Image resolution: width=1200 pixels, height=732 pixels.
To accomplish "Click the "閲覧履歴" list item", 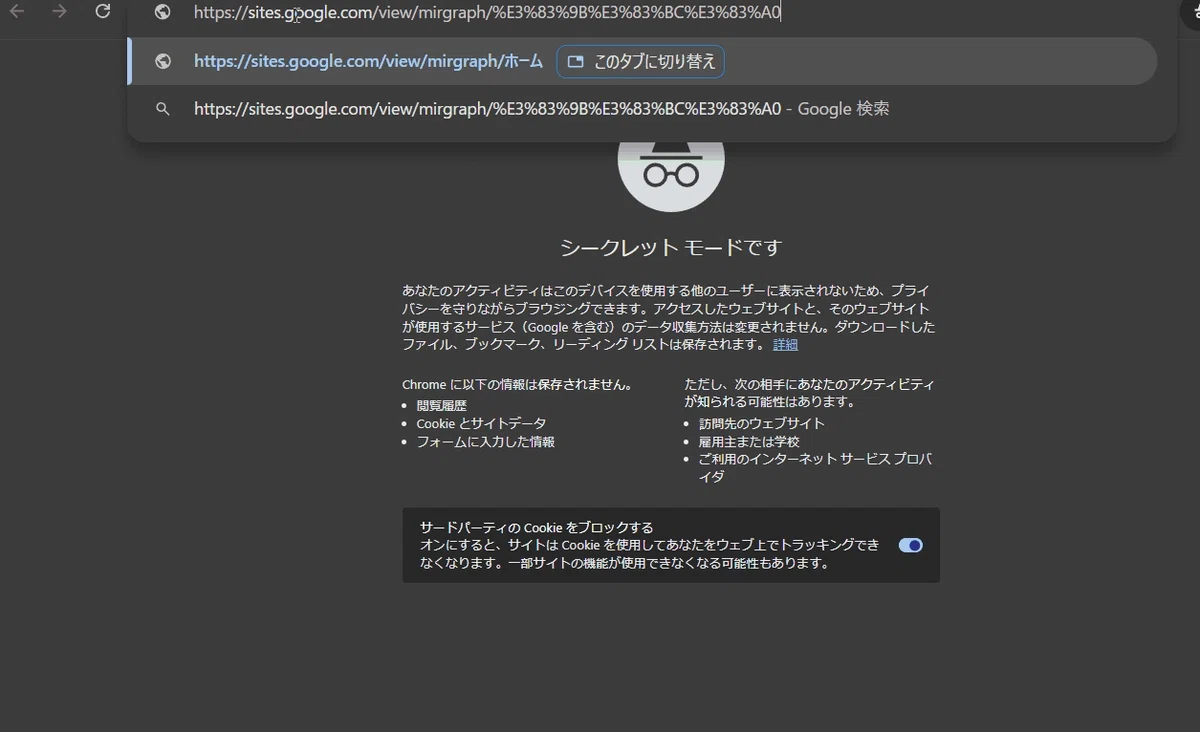I will click(x=441, y=406).
